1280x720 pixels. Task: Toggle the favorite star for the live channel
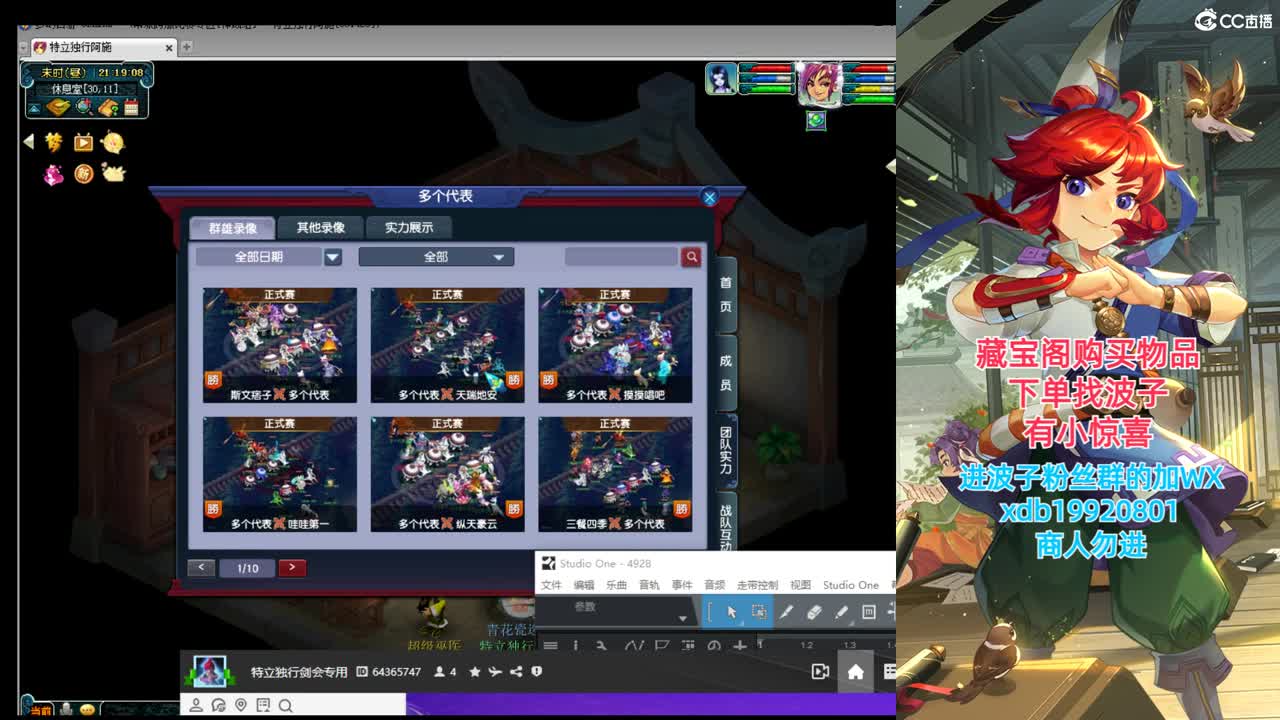point(475,671)
